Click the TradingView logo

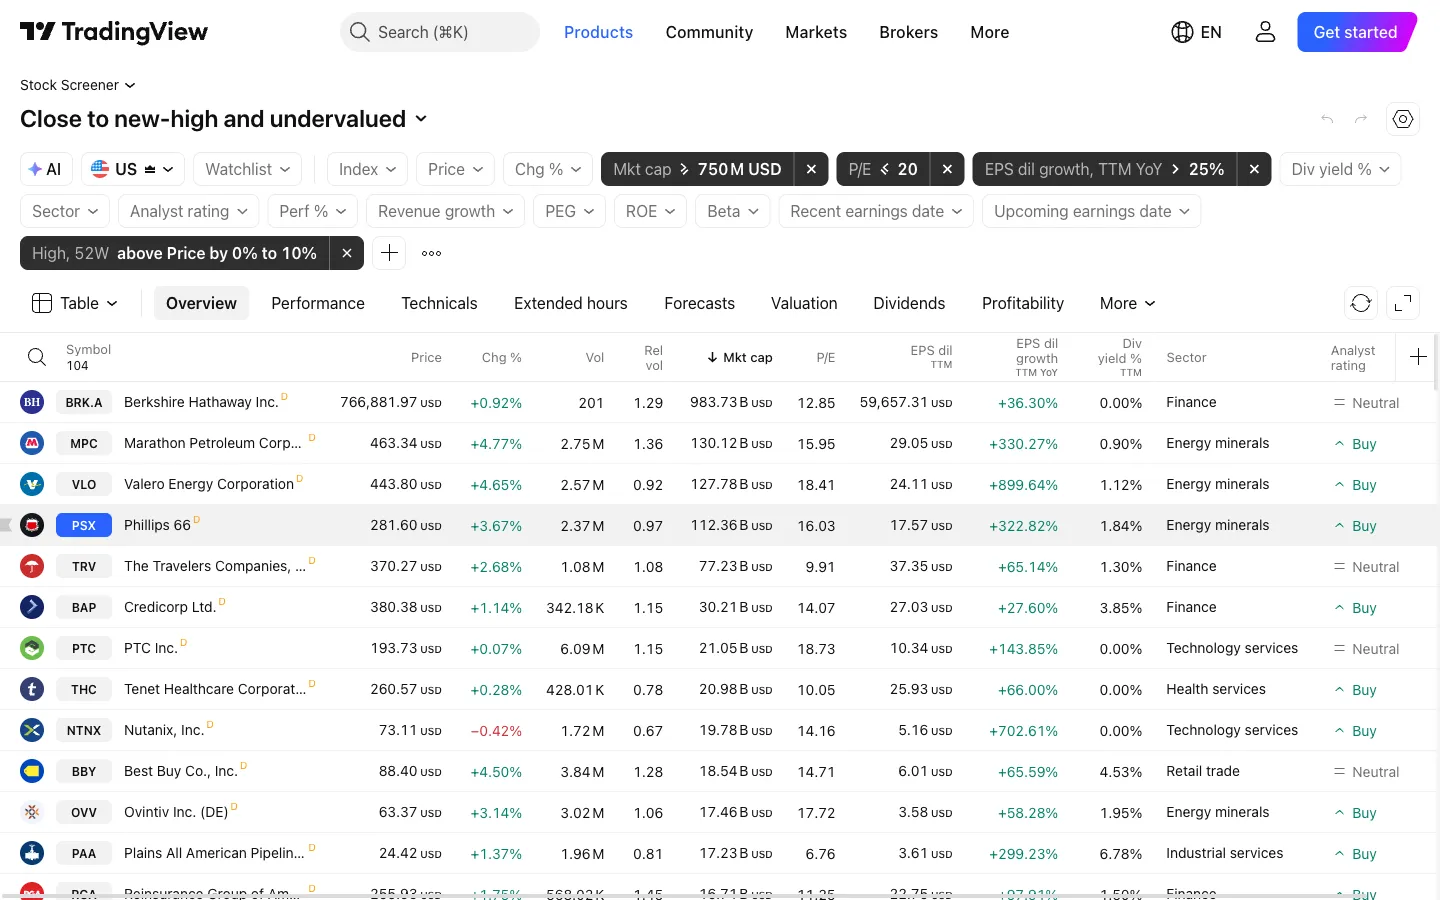114,32
